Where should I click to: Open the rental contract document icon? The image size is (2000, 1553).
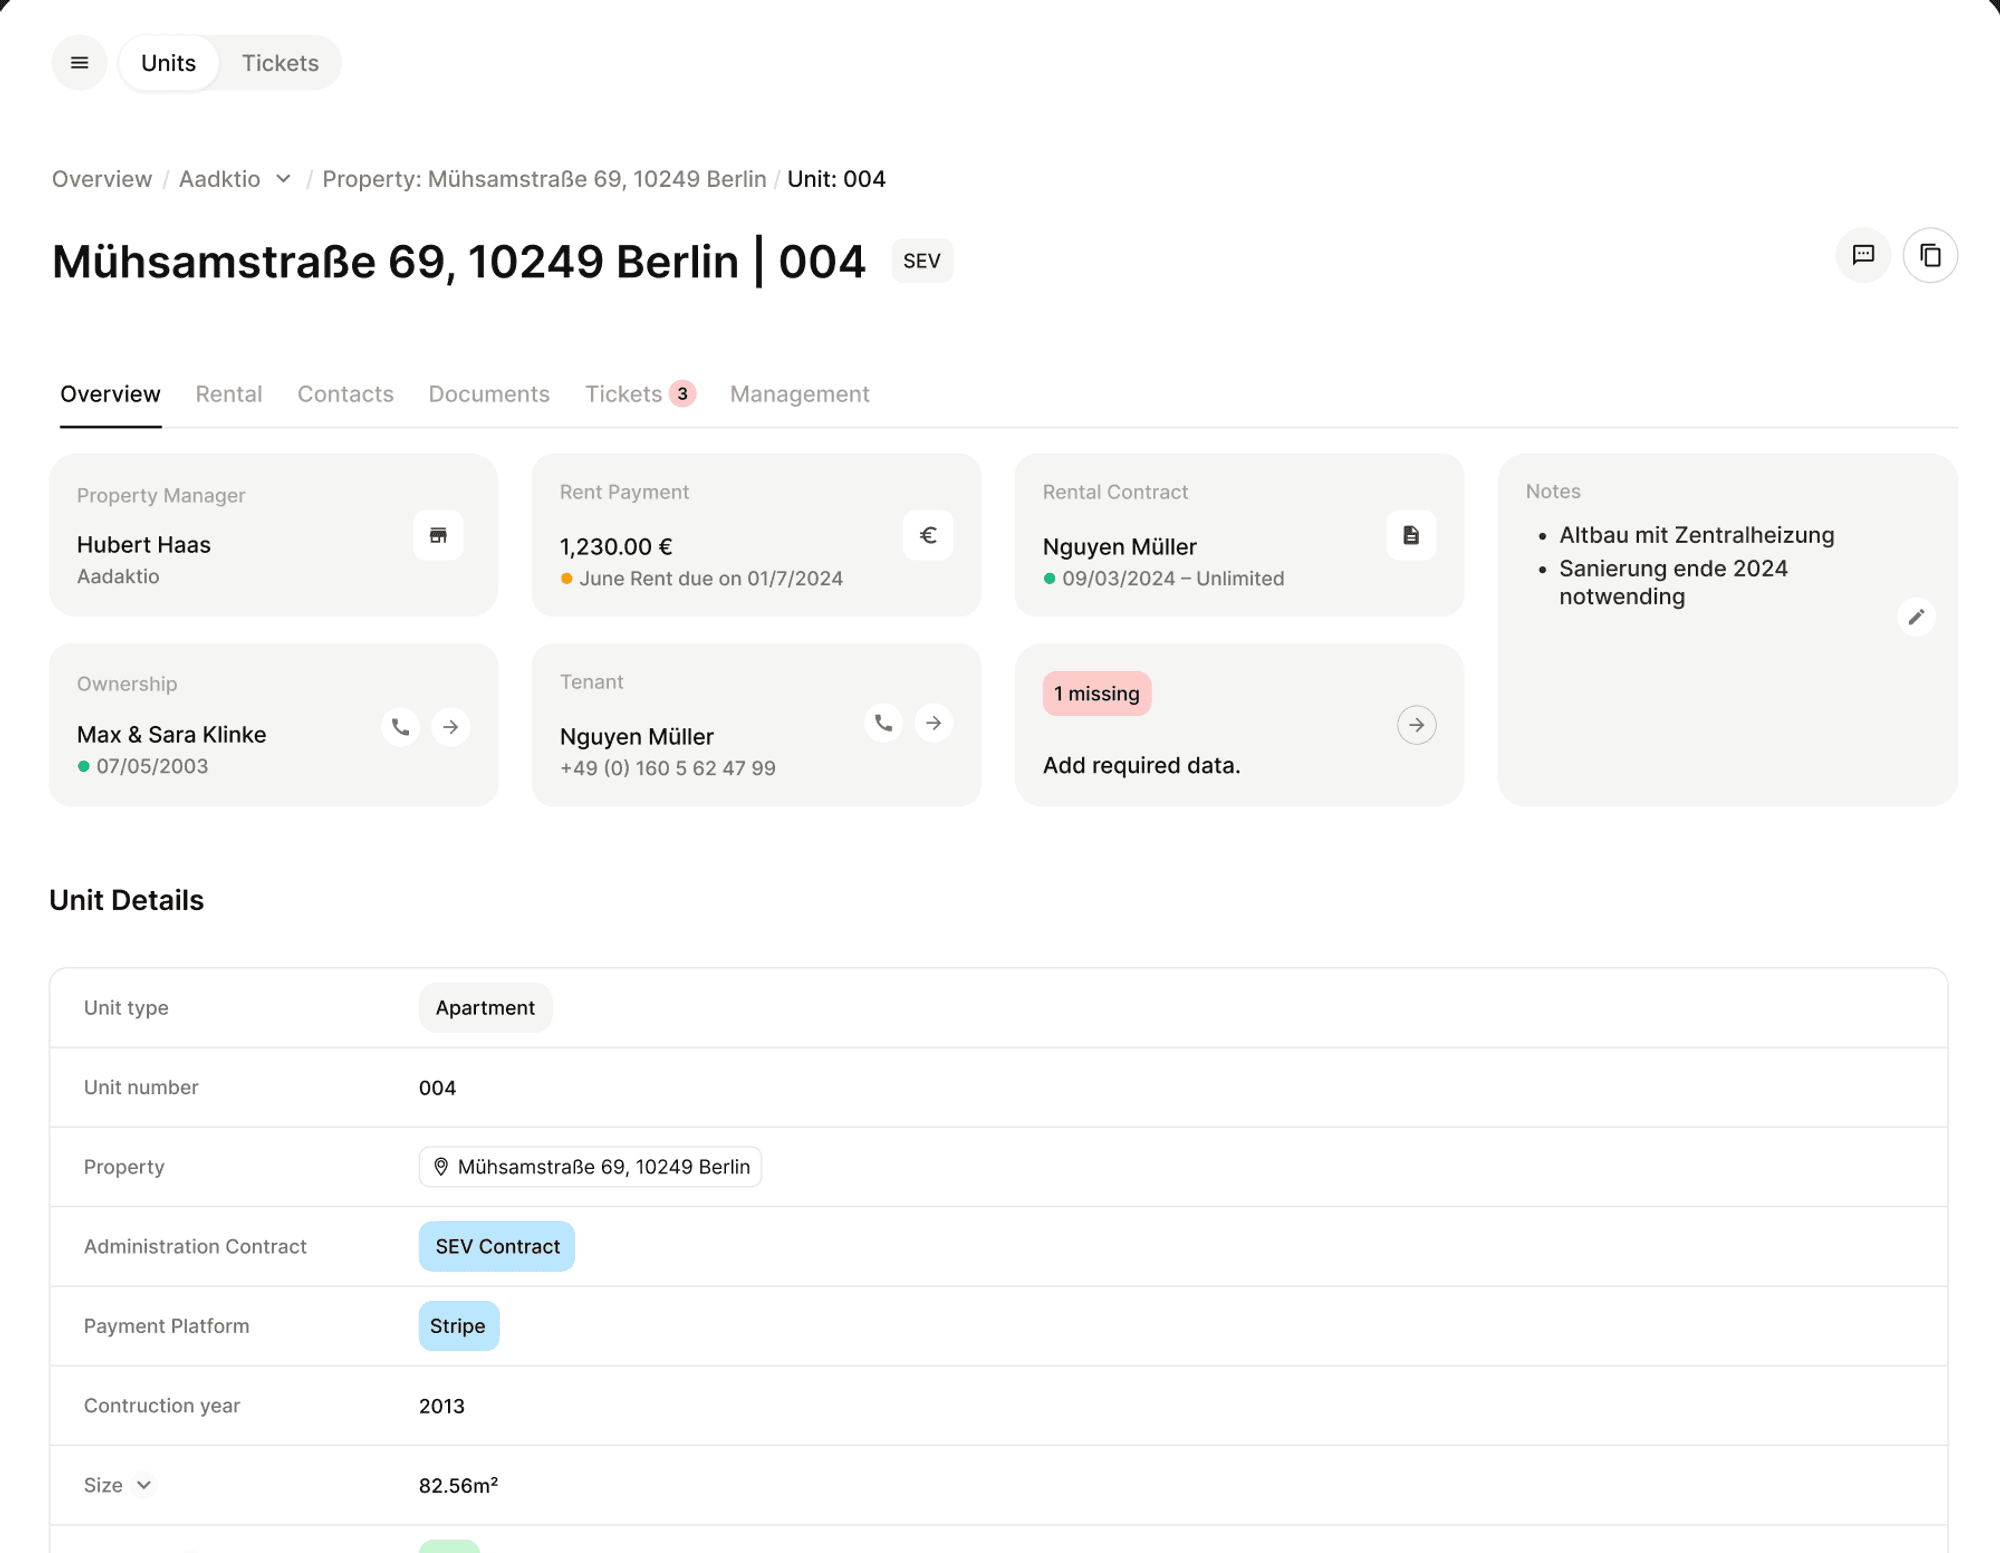(x=1410, y=535)
